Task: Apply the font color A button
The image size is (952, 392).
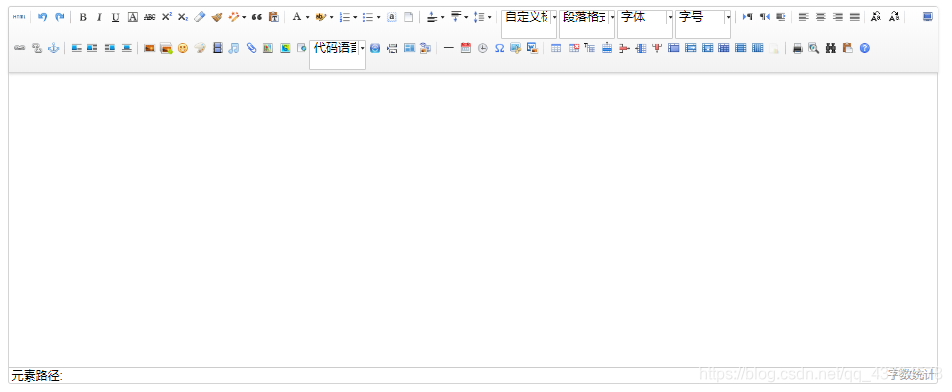Action: tap(297, 17)
